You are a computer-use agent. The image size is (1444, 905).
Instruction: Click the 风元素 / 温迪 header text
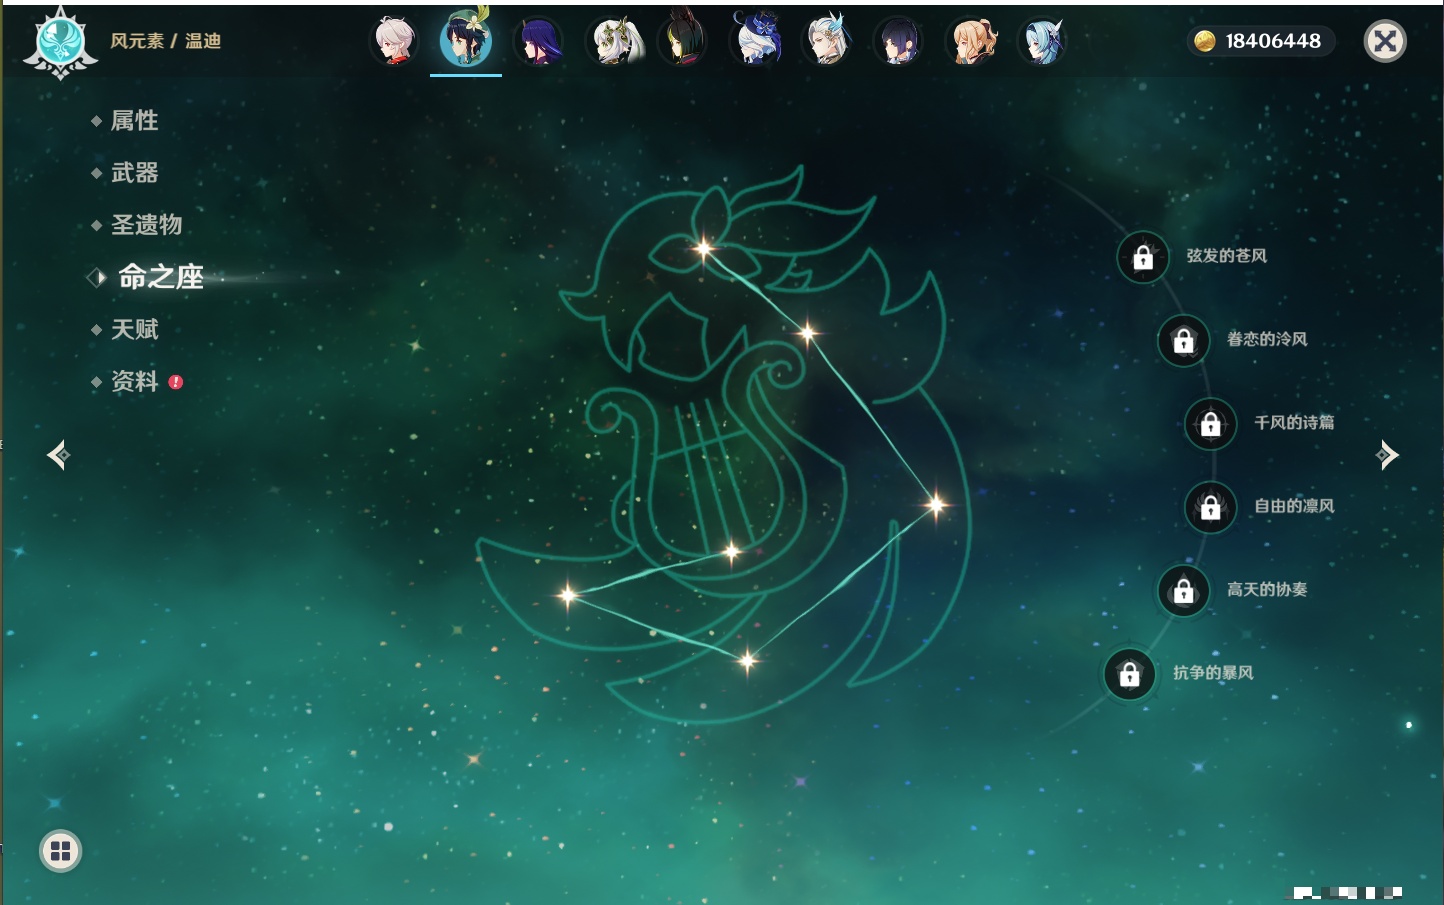[x=165, y=41]
